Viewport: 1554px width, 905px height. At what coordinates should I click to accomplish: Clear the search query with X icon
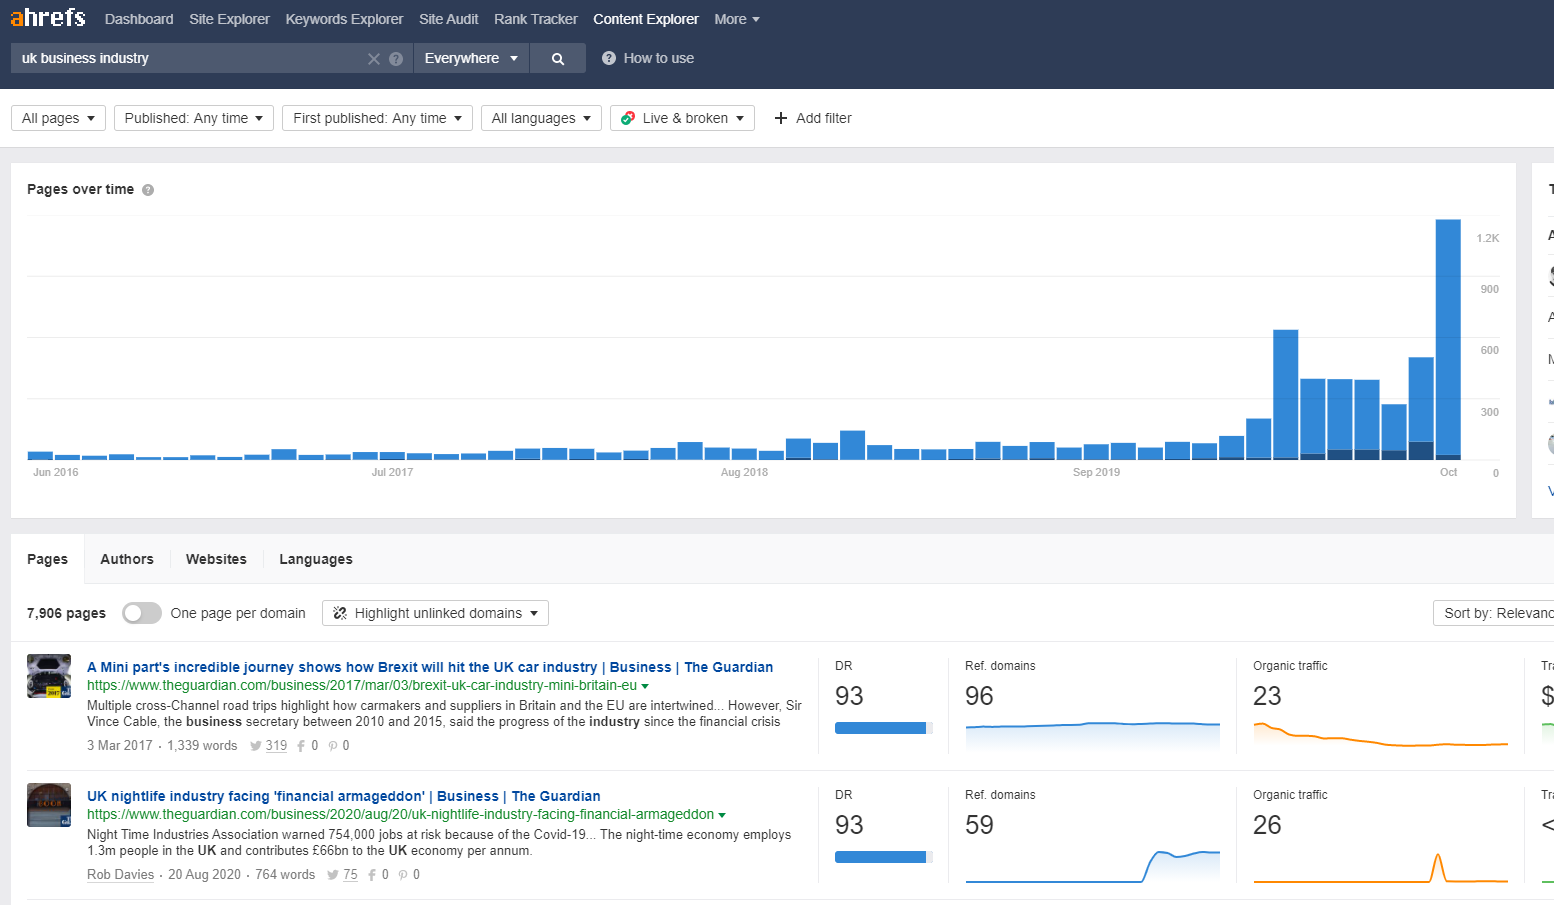(374, 59)
